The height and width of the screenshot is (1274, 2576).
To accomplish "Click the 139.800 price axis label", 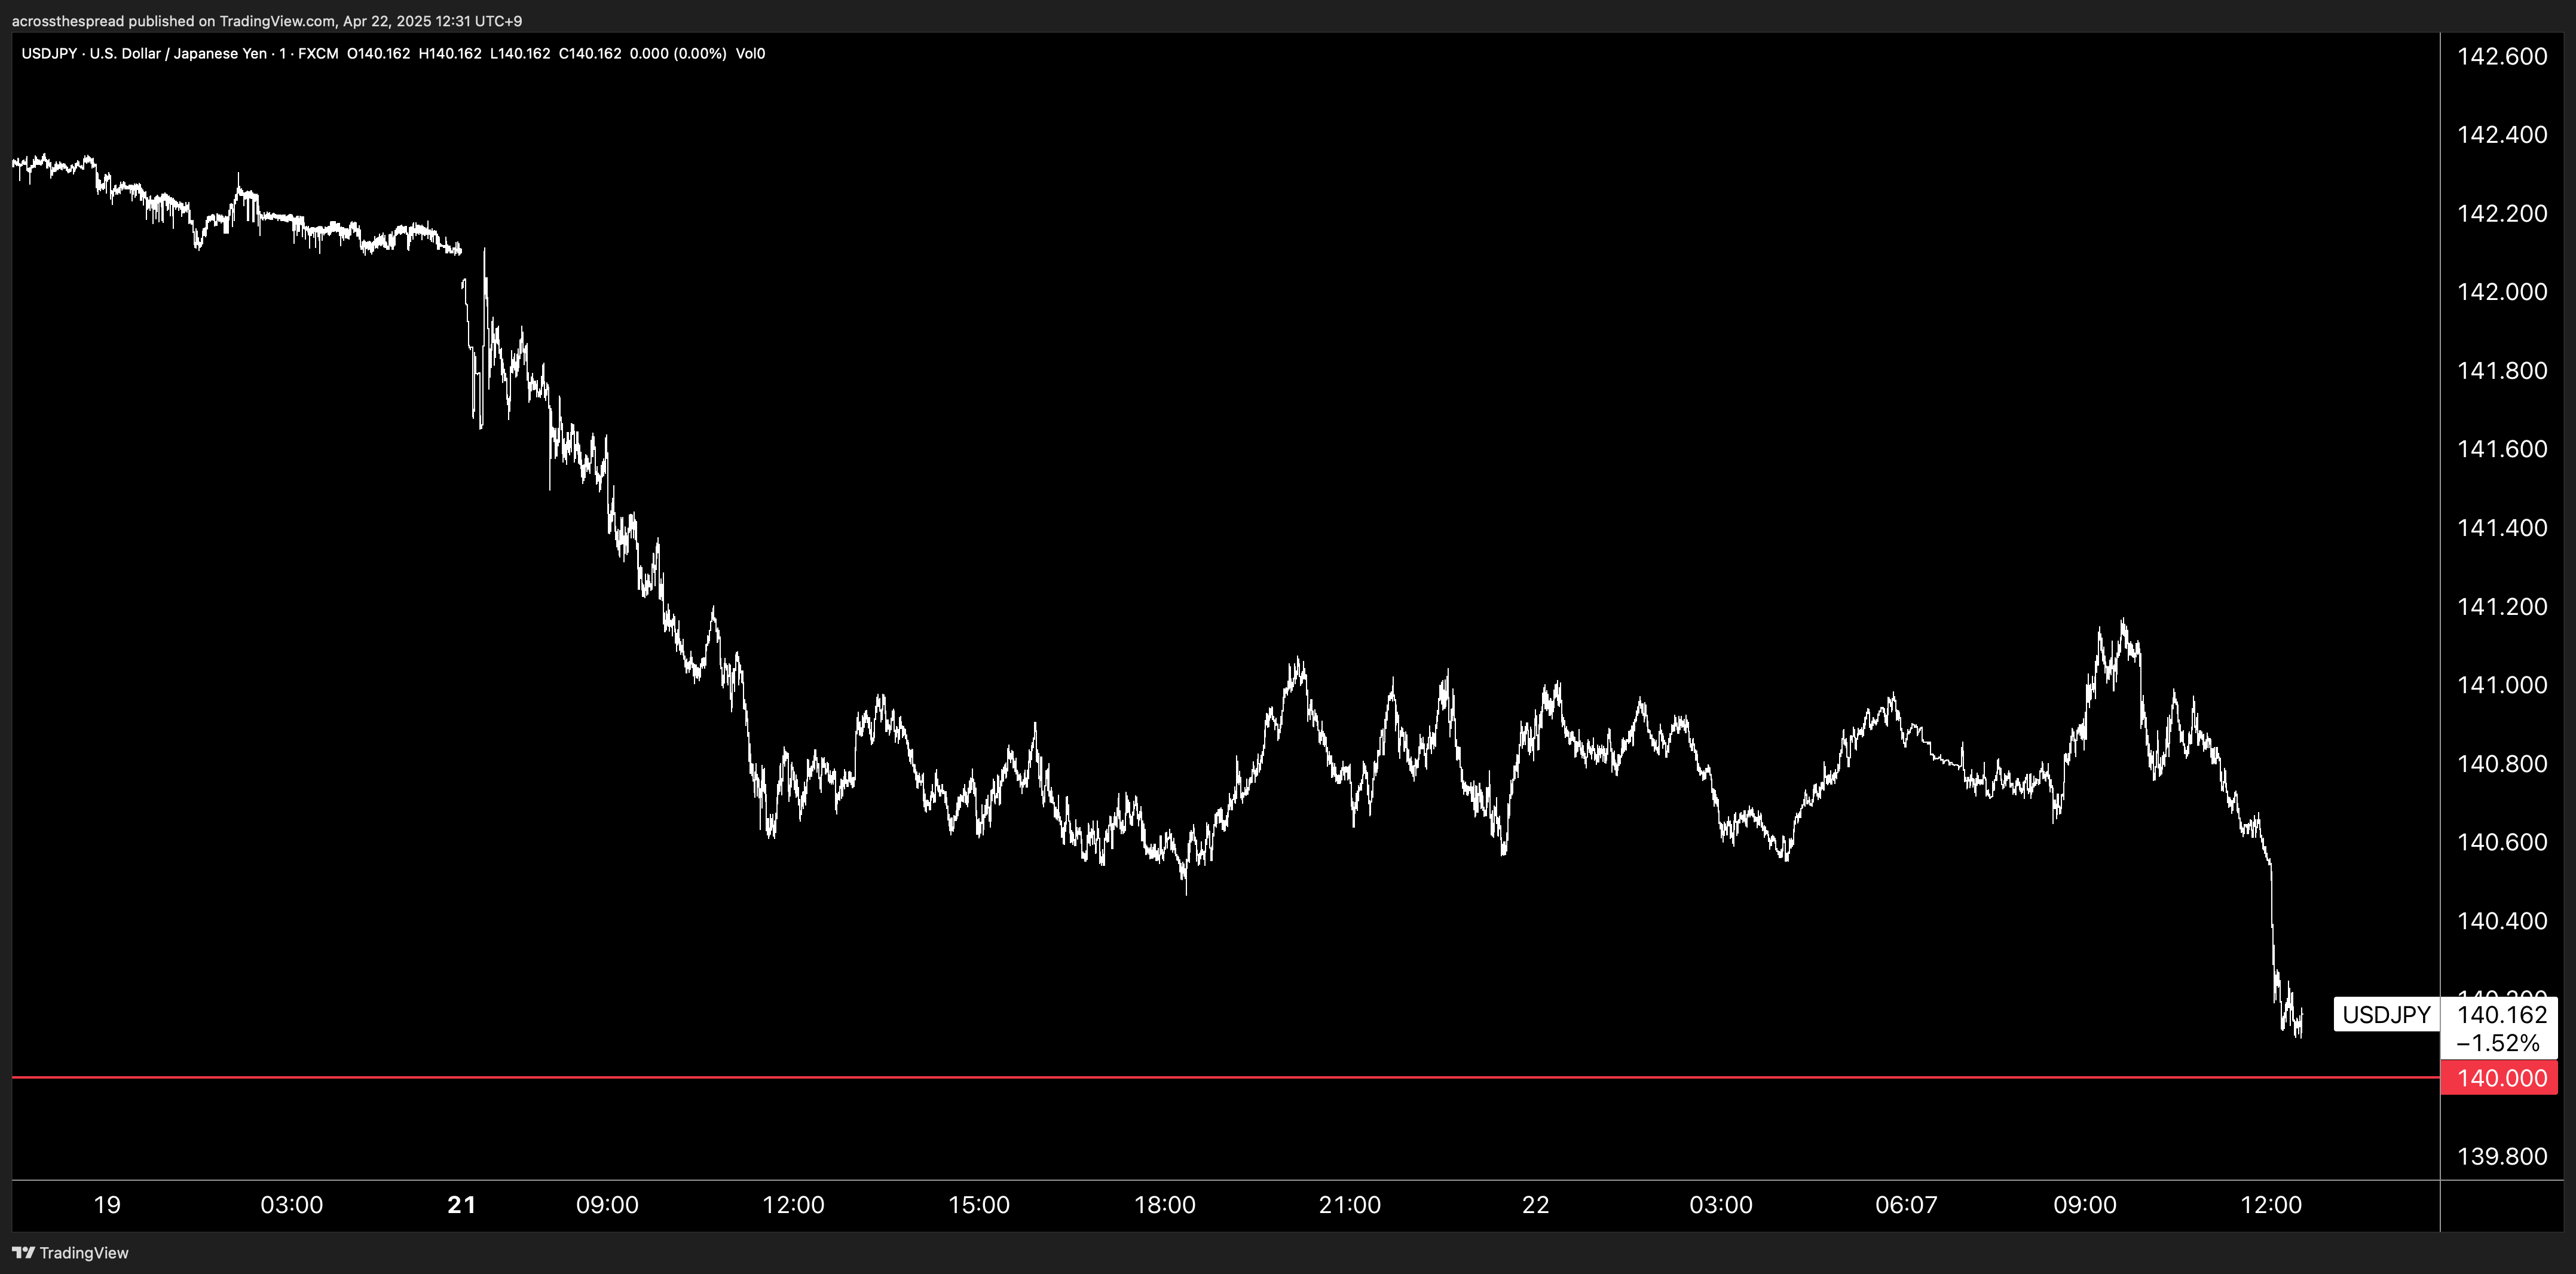I will tap(2501, 1157).
